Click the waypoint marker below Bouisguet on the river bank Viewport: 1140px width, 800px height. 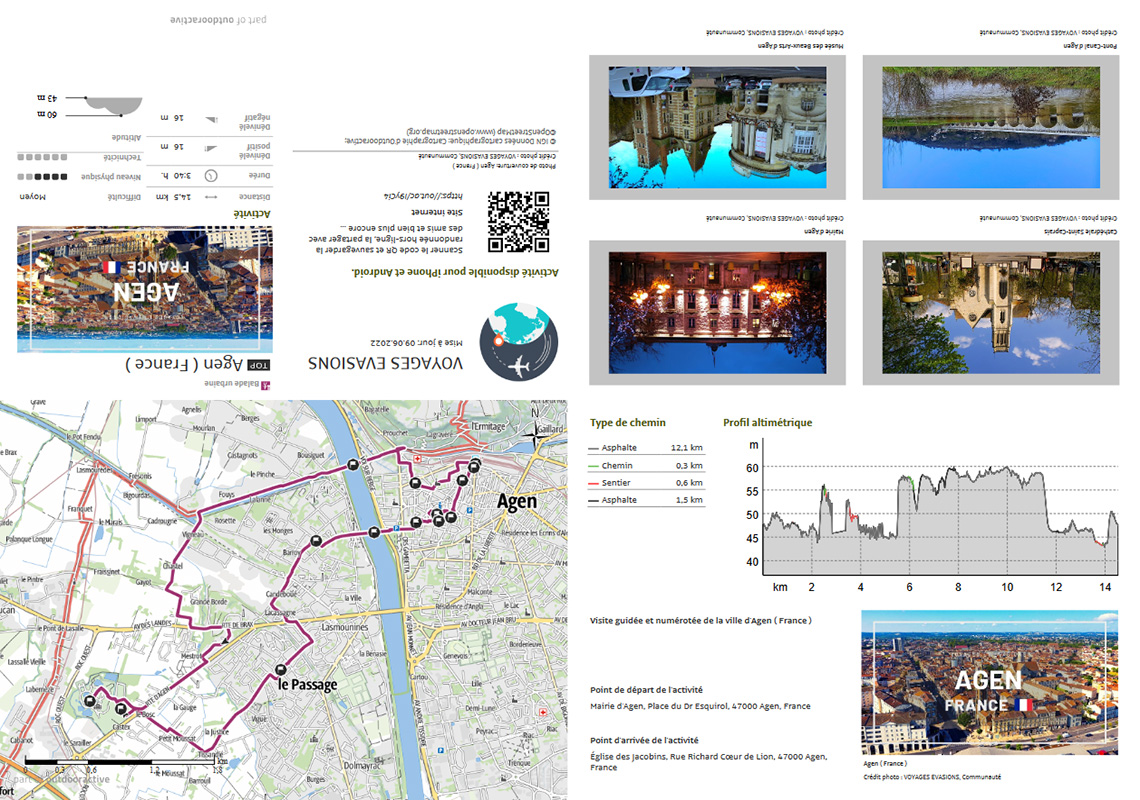click(x=353, y=465)
